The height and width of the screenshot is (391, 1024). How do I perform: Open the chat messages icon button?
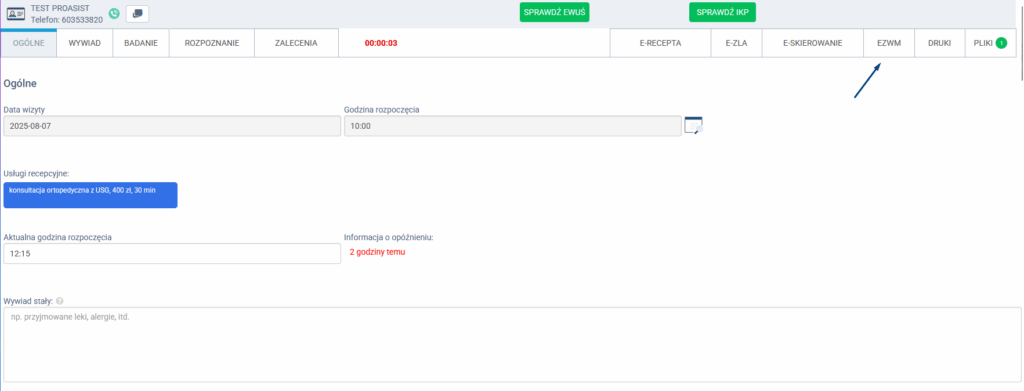click(x=137, y=13)
